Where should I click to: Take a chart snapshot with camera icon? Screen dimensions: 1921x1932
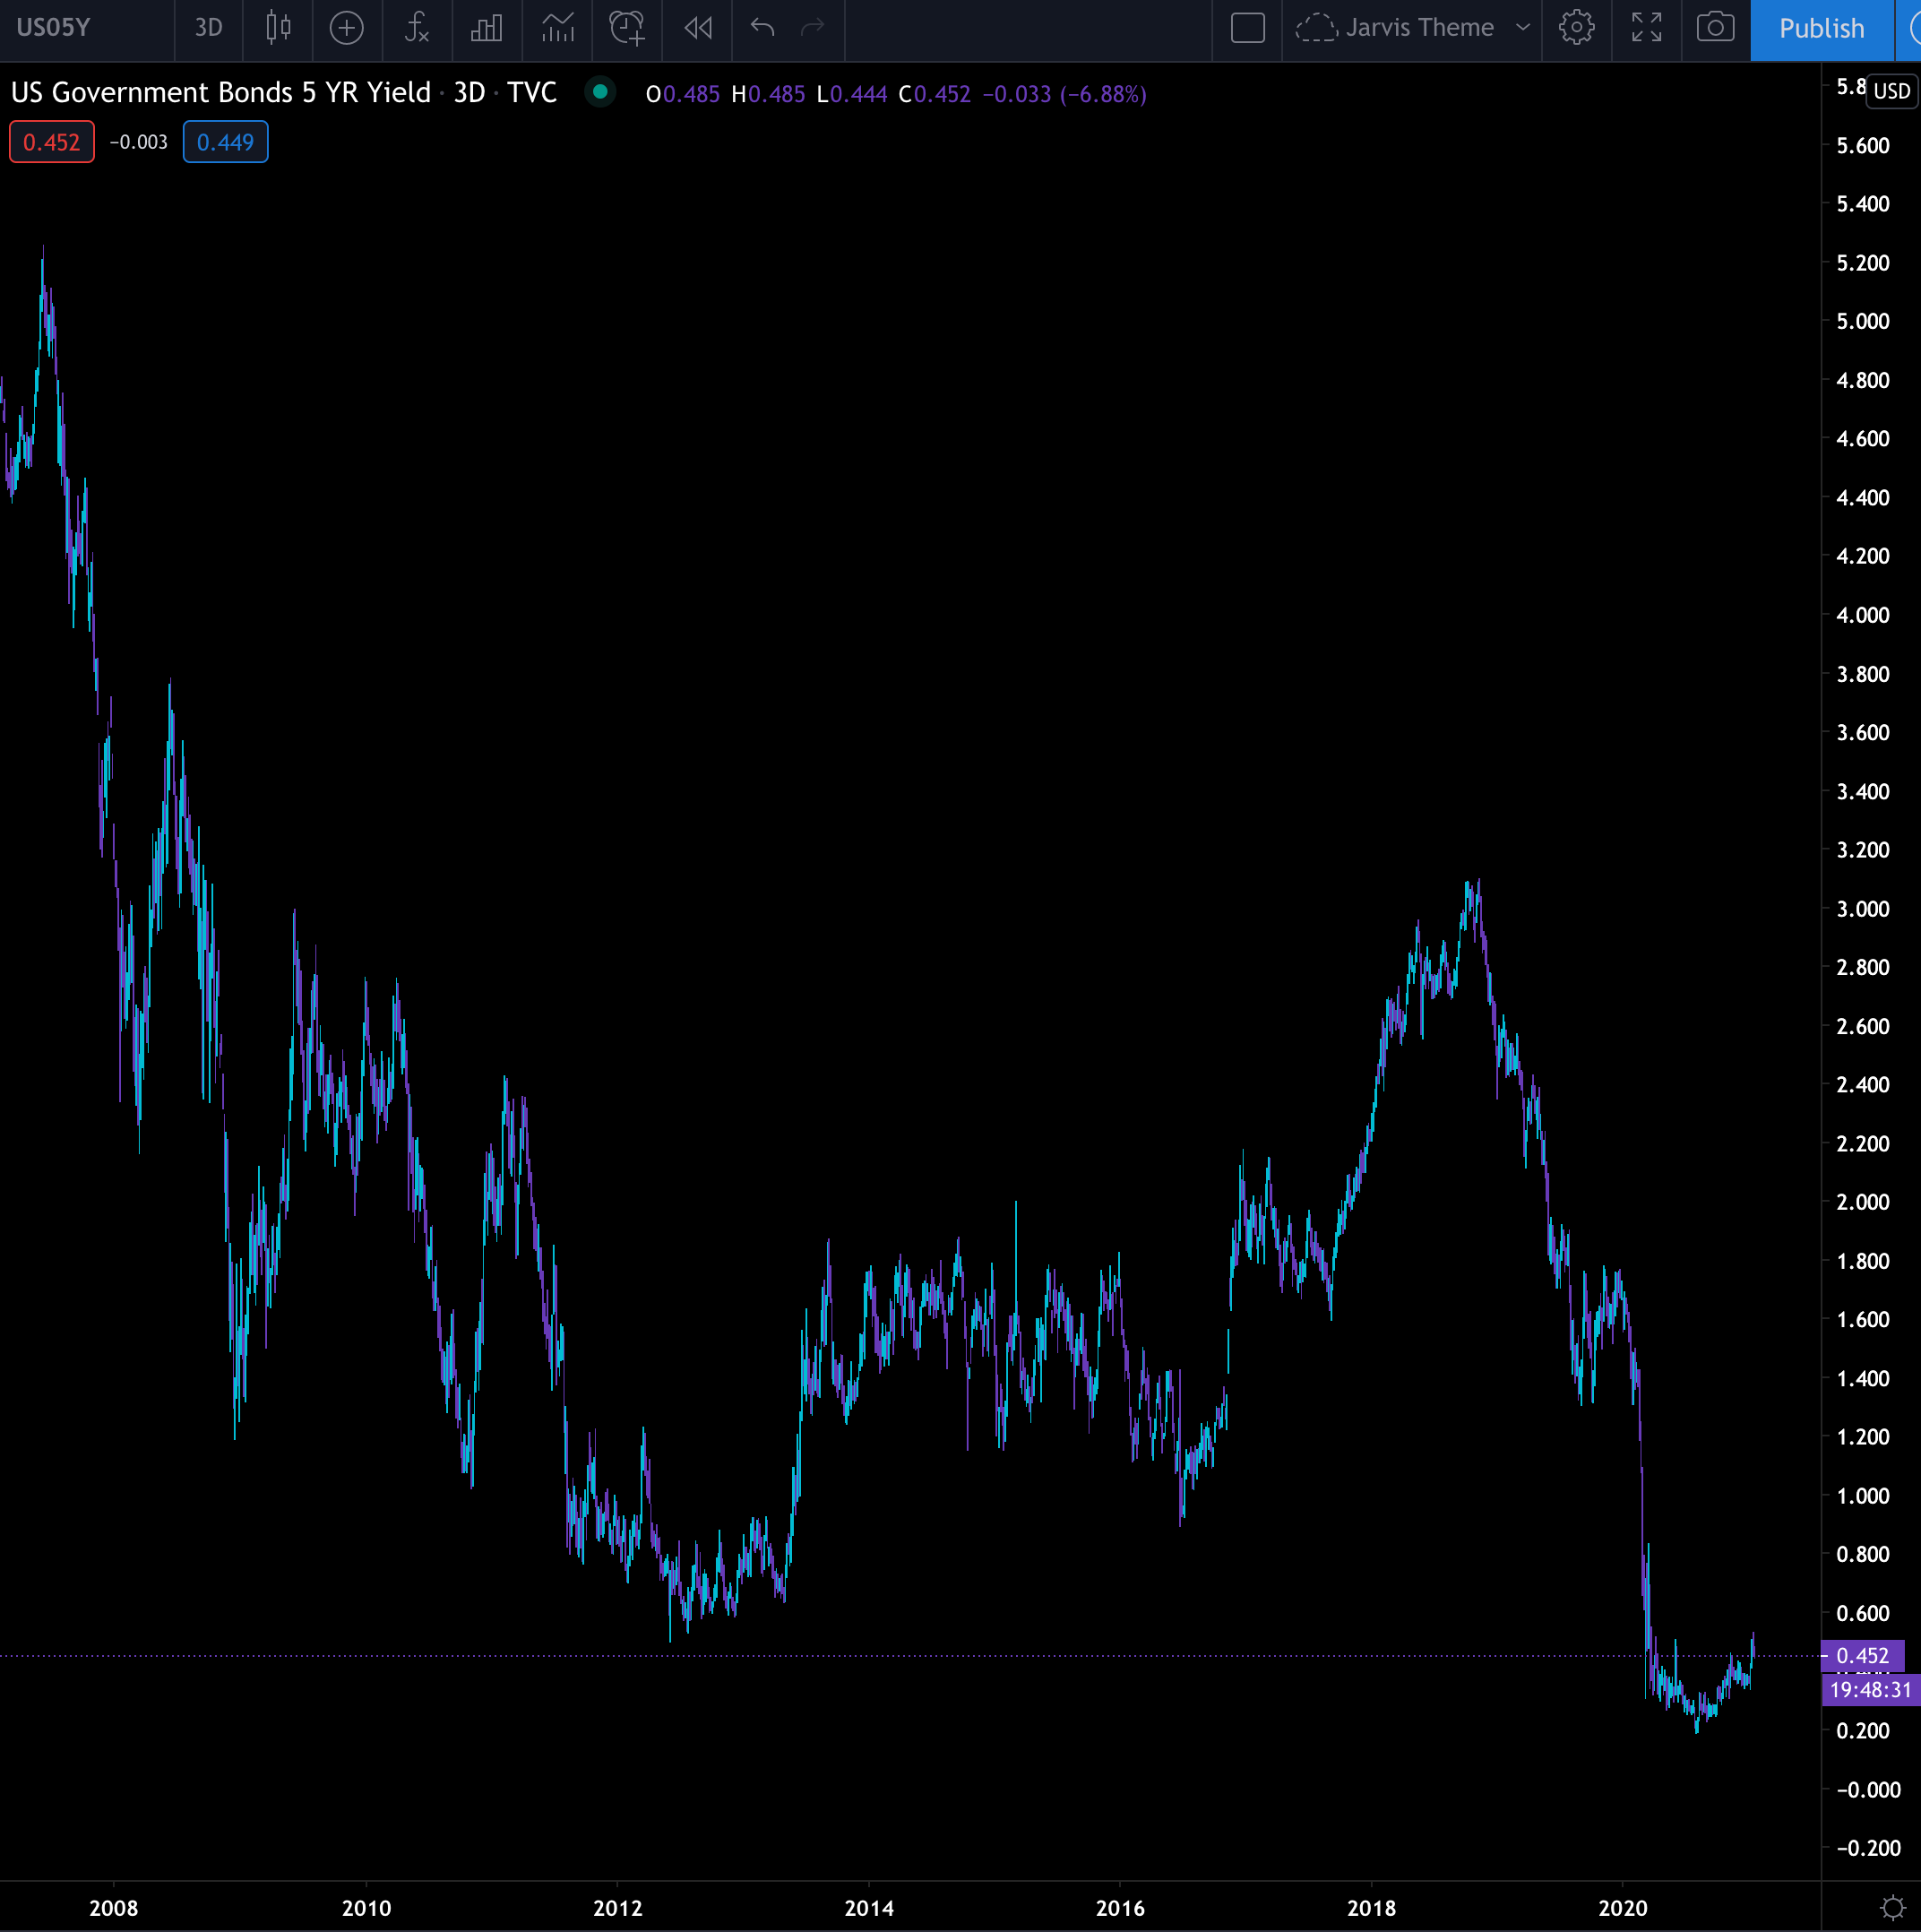(1715, 27)
